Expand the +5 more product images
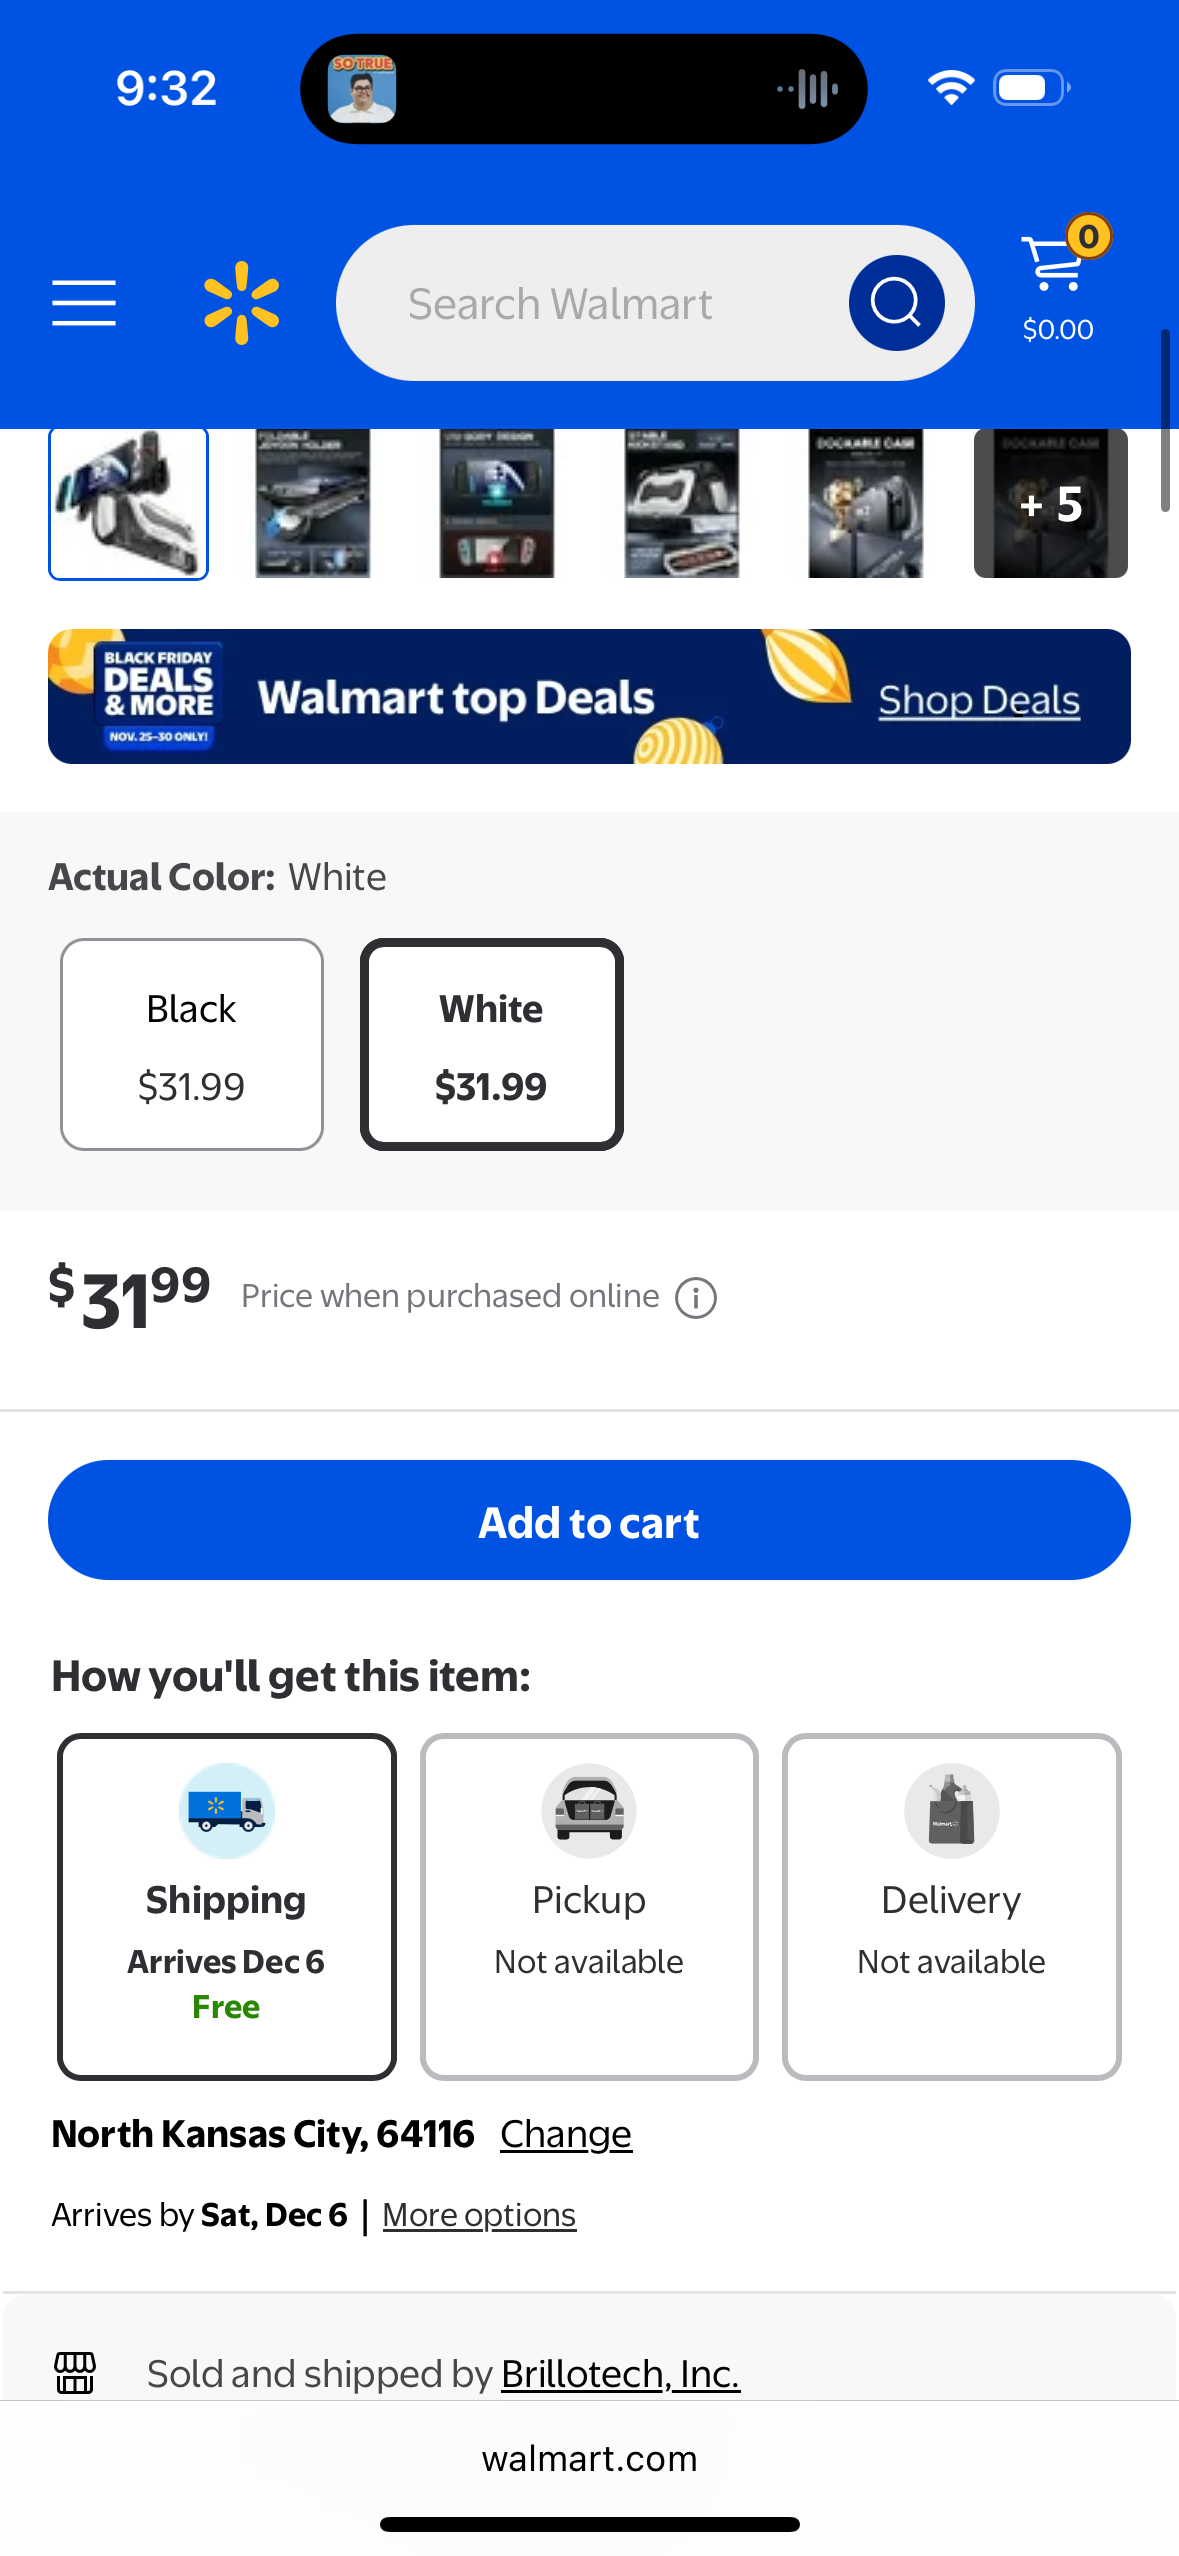Screen dimensions: 1179x2556 tap(1051, 504)
